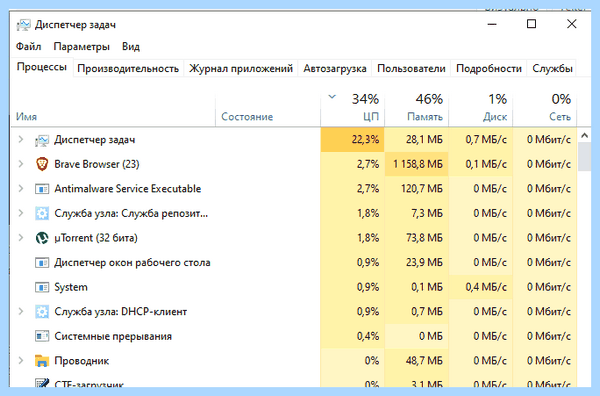The image size is (600, 396).
Task: Switch to the Пользователи tab
Action: pyautogui.click(x=411, y=68)
